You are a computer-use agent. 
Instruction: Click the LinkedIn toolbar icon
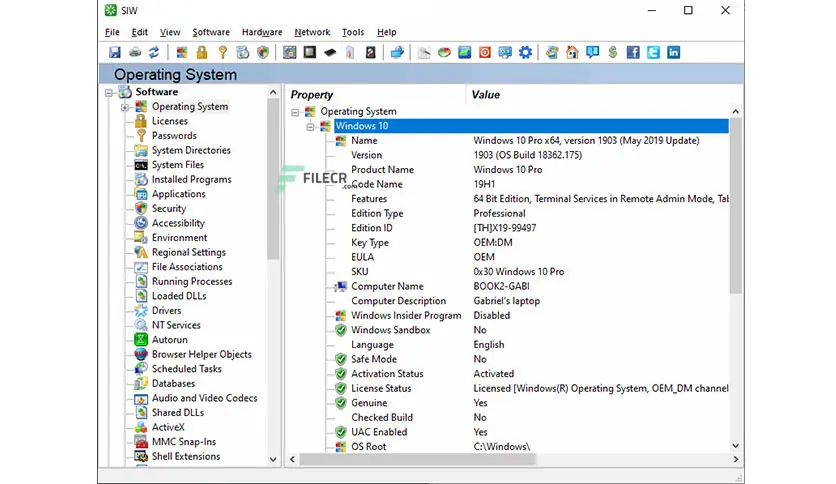coord(674,52)
